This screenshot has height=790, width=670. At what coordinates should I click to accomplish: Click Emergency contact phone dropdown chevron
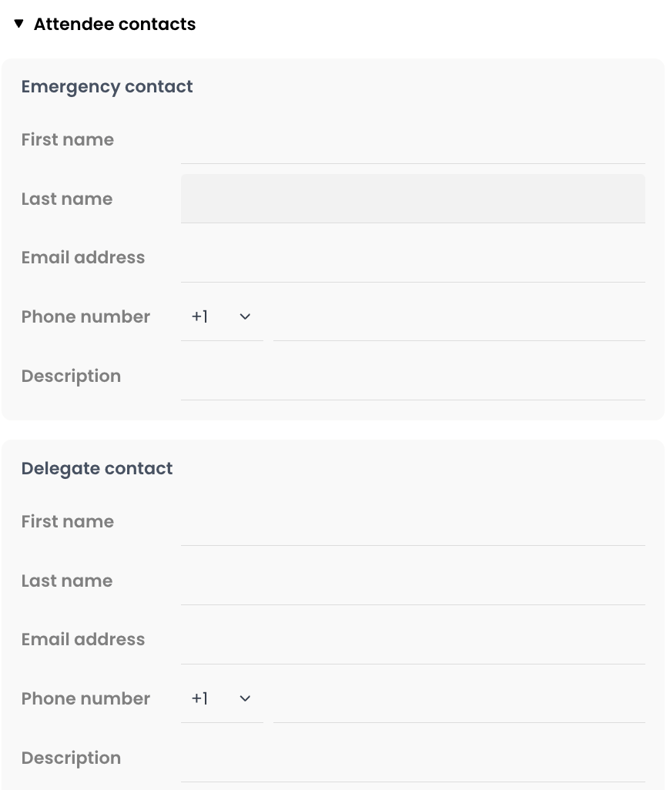tap(245, 317)
